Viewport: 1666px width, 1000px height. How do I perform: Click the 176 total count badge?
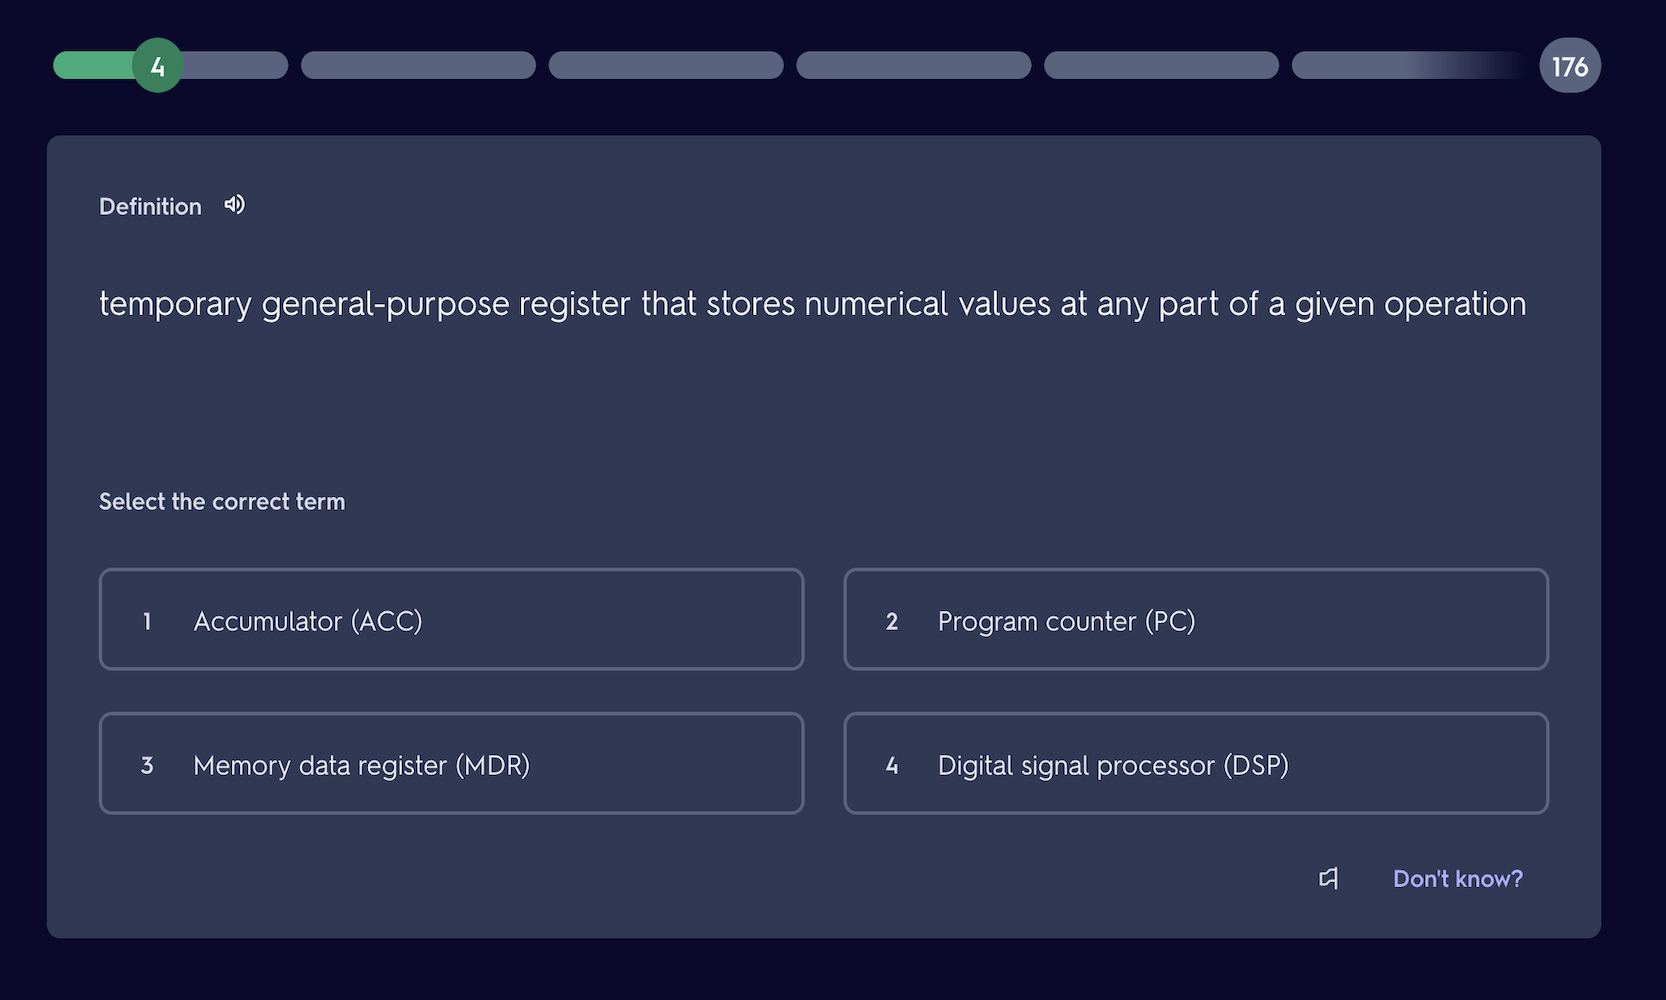pyautogui.click(x=1570, y=65)
